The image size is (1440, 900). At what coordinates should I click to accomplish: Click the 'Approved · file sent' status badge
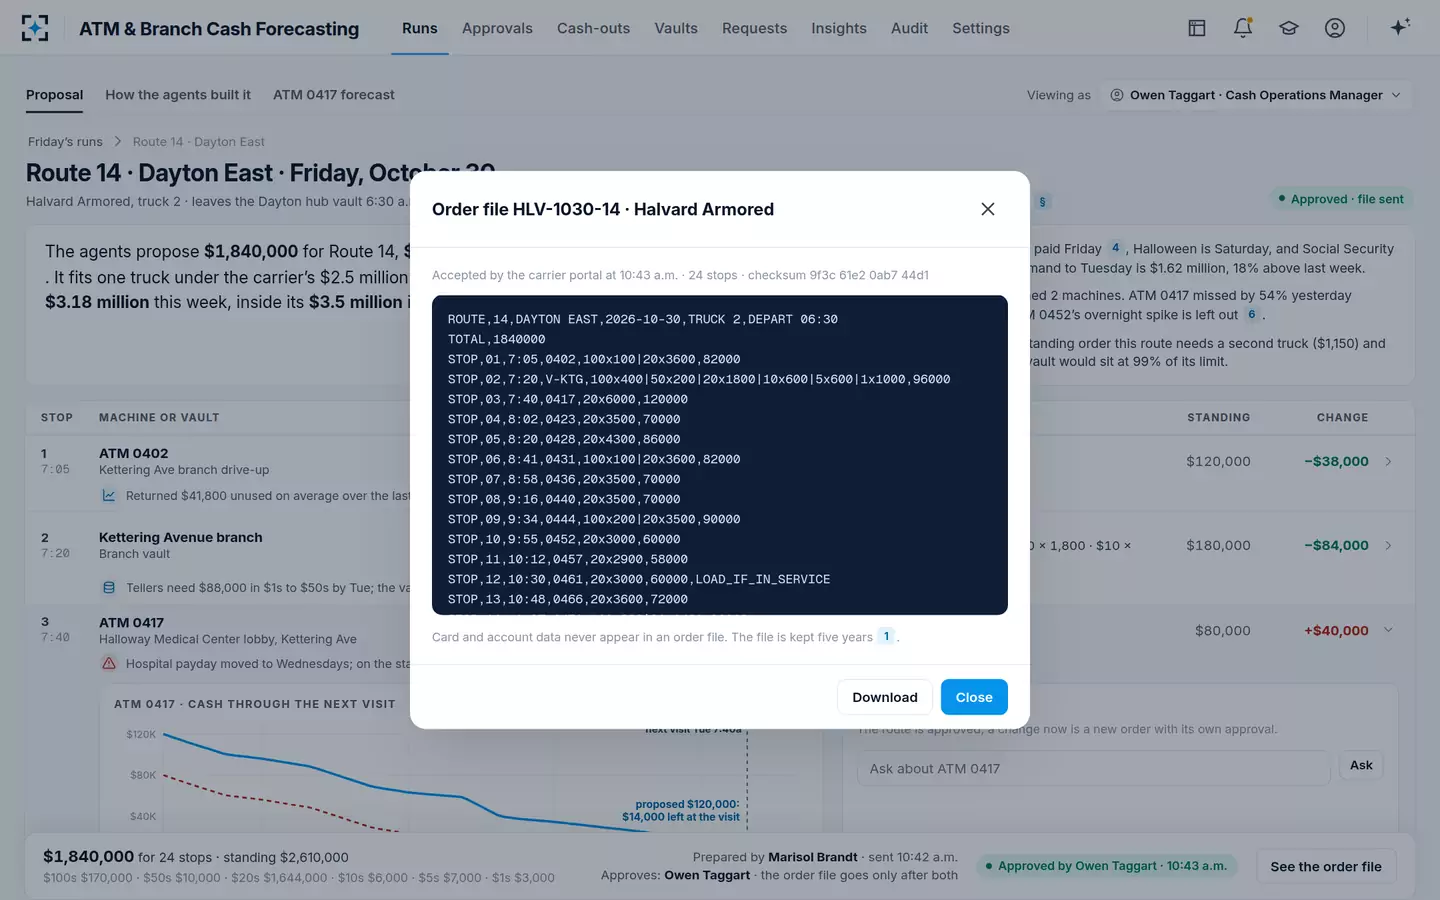point(1340,199)
